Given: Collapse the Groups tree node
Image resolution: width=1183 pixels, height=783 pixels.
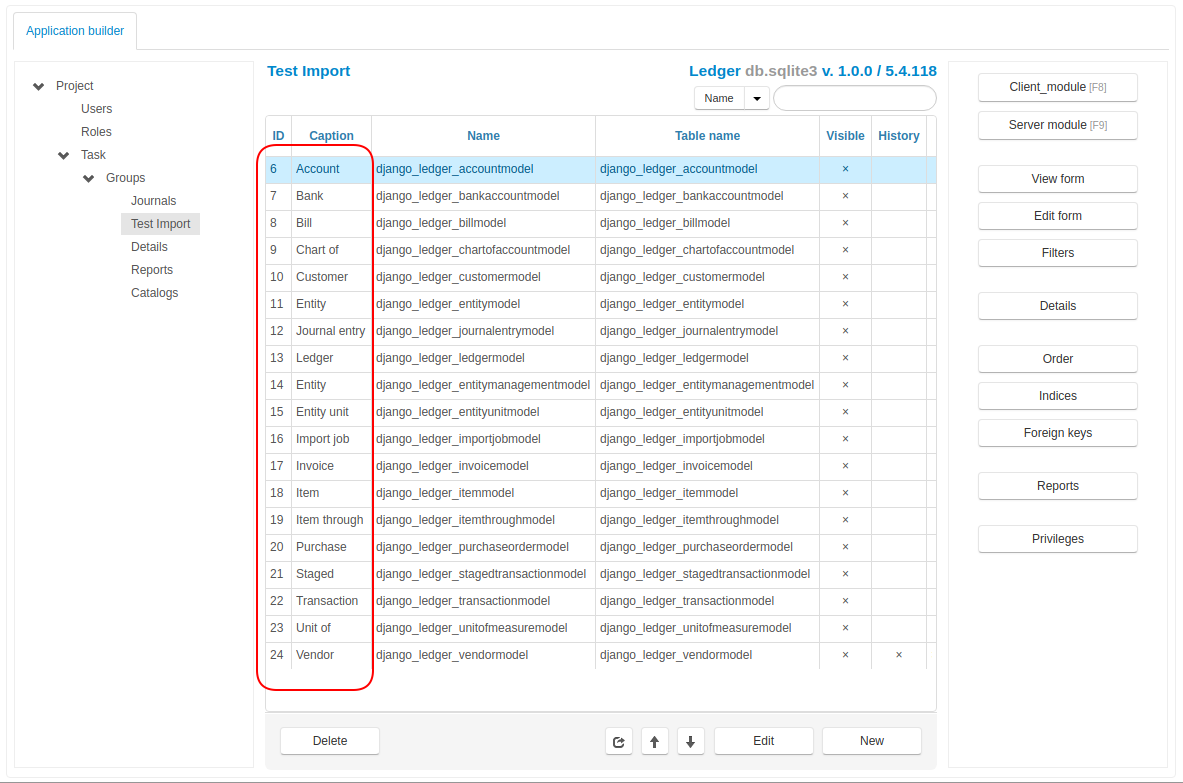Looking at the screenshot, I should click(88, 179).
